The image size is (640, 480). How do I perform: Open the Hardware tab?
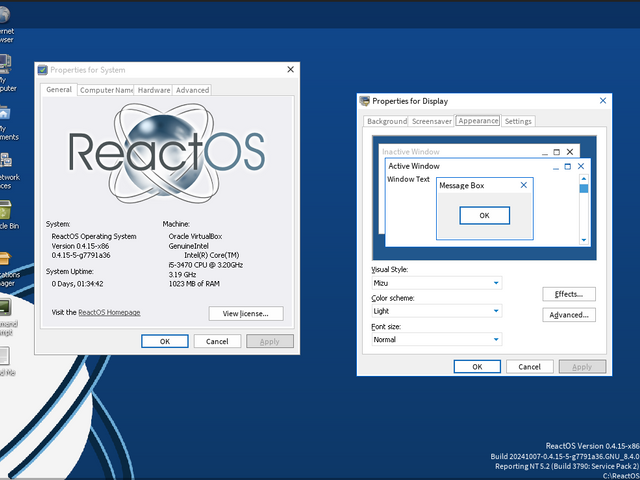pyautogui.click(x=154, y=90)
